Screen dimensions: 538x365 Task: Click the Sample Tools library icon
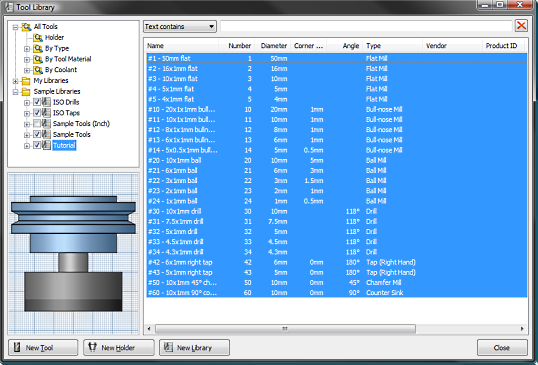click(46, 134)
